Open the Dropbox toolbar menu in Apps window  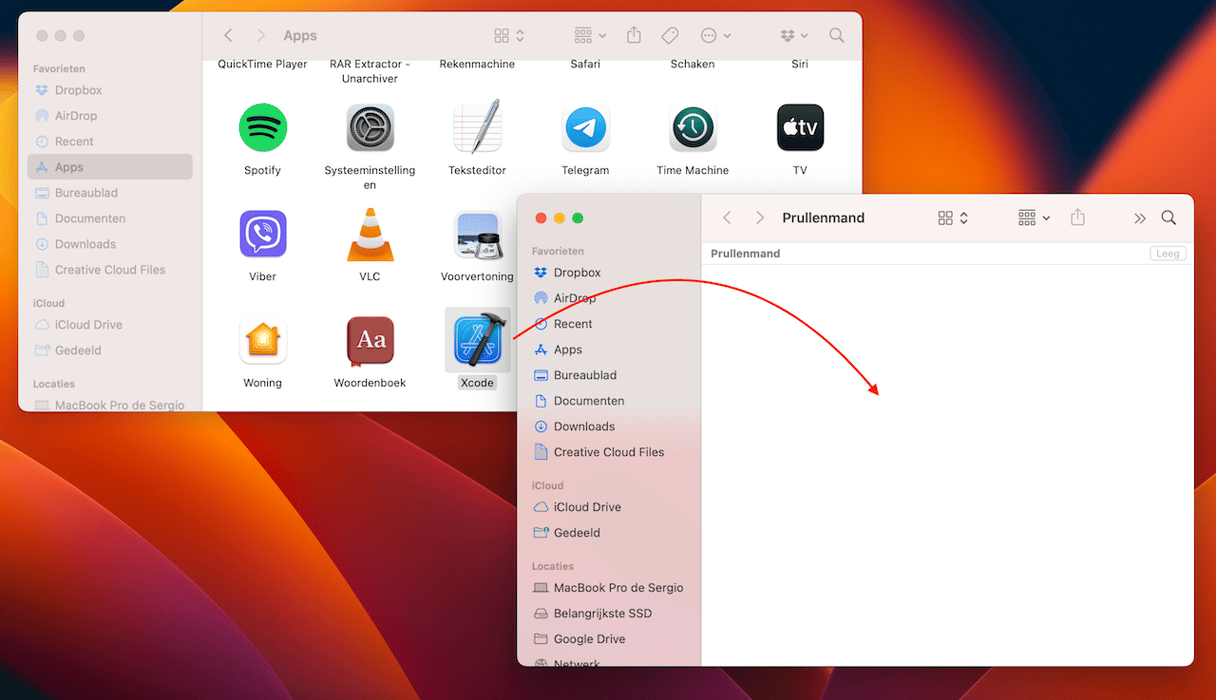pyautogui.click(x=794, y=36)
